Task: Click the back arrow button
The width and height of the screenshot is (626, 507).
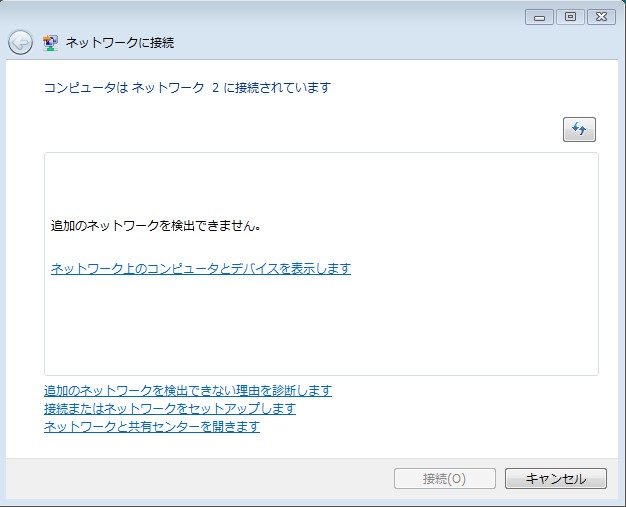Action: click(20, 43)
